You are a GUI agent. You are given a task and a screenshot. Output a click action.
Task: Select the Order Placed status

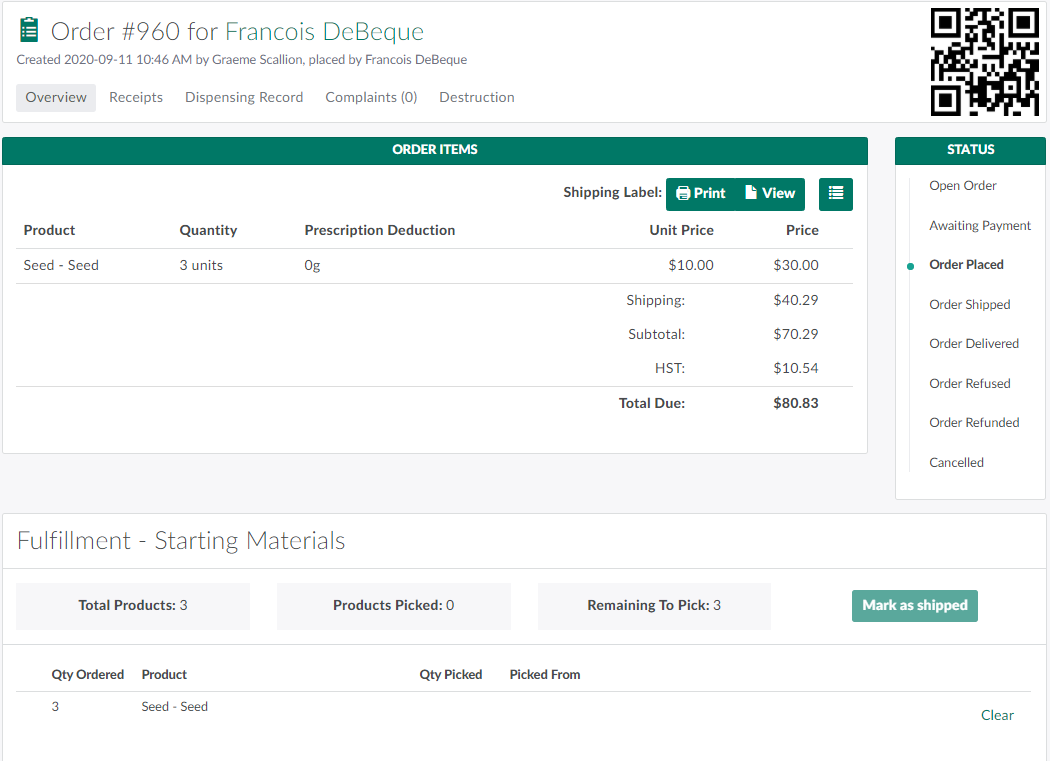966,265
